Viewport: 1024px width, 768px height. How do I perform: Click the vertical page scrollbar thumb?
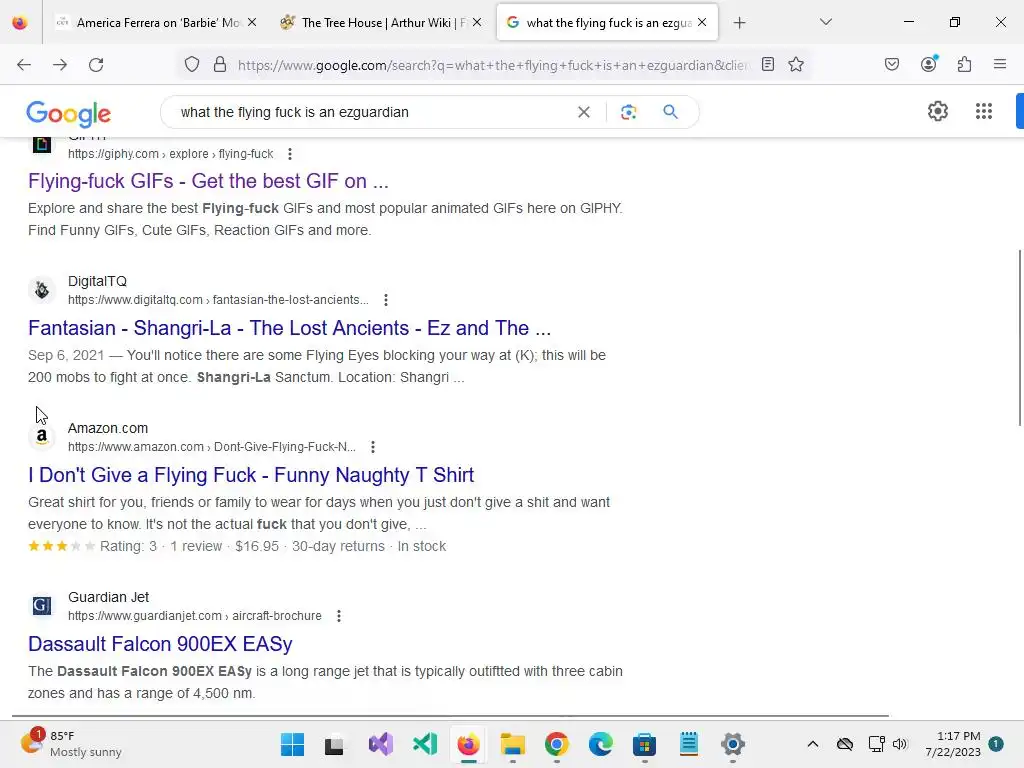(x=1019, y=338)
